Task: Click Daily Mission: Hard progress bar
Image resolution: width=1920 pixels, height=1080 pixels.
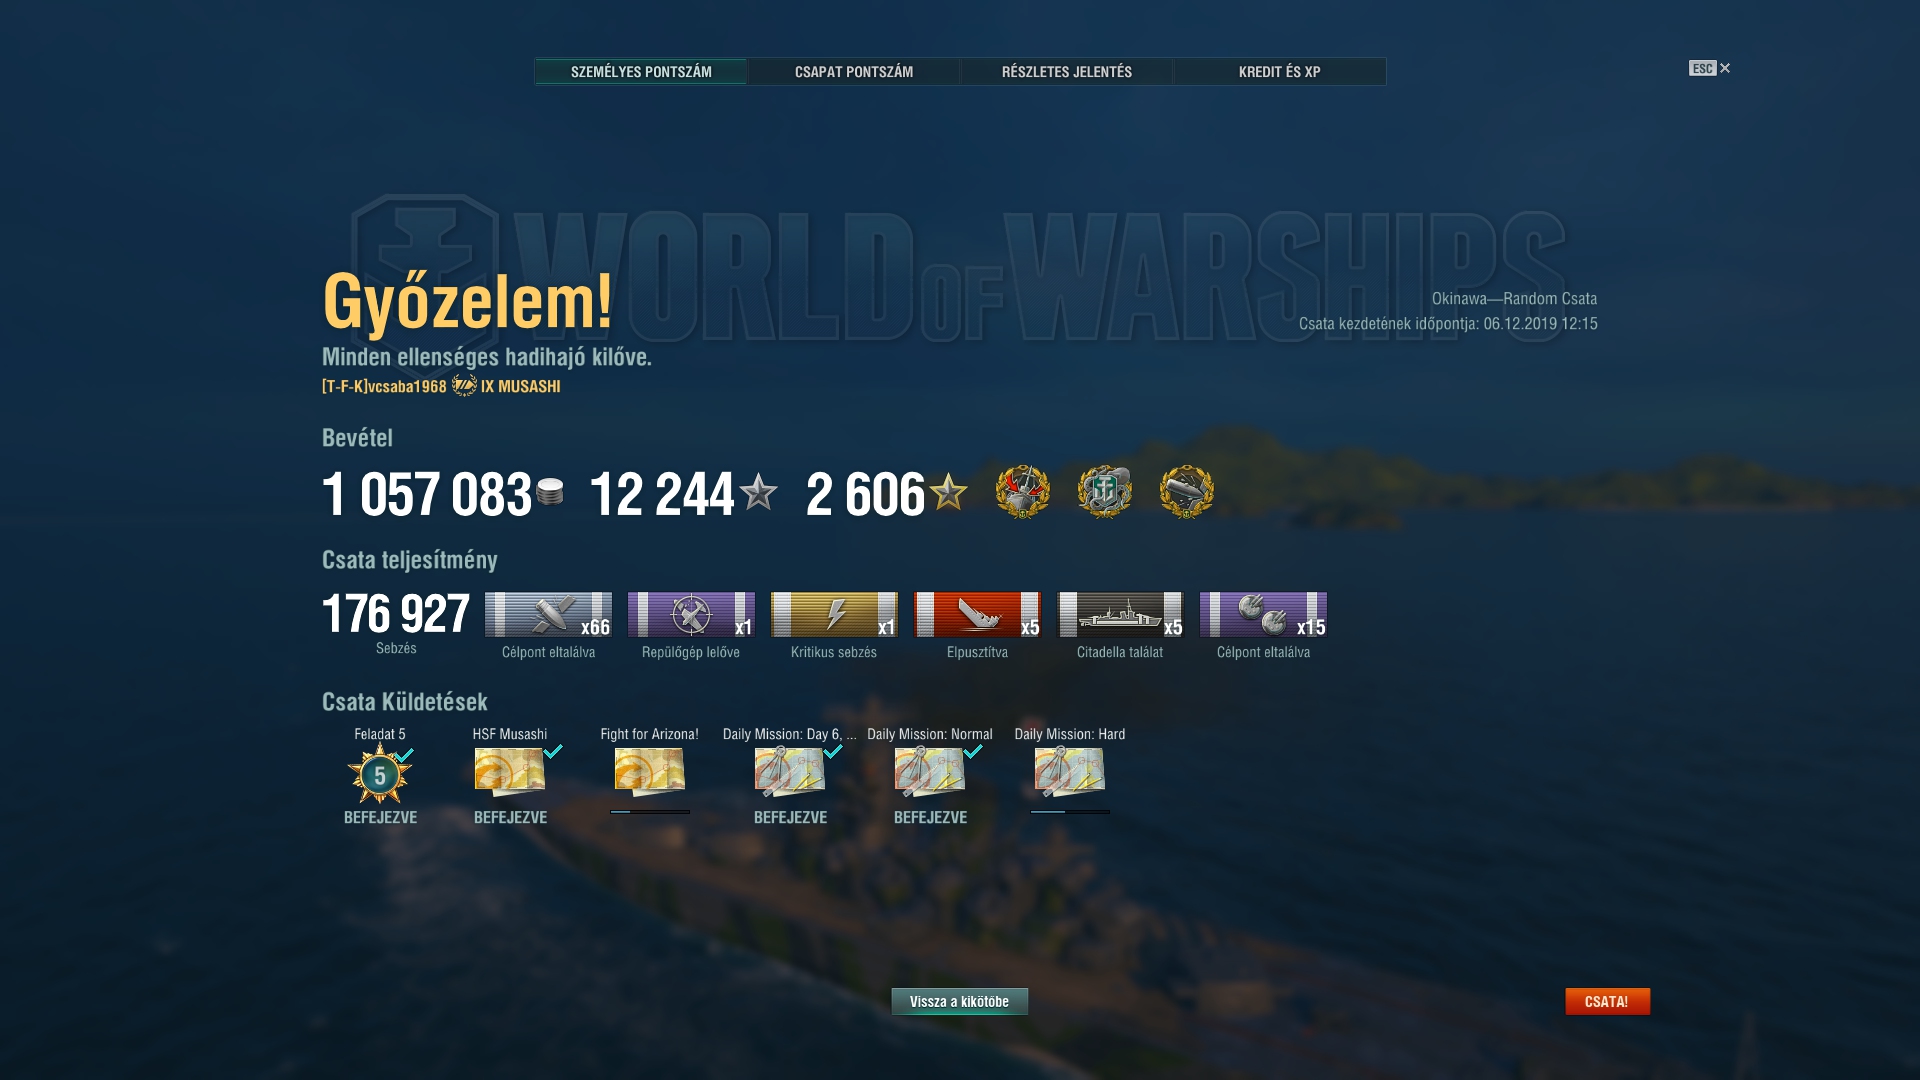Action: [1070, 812]
